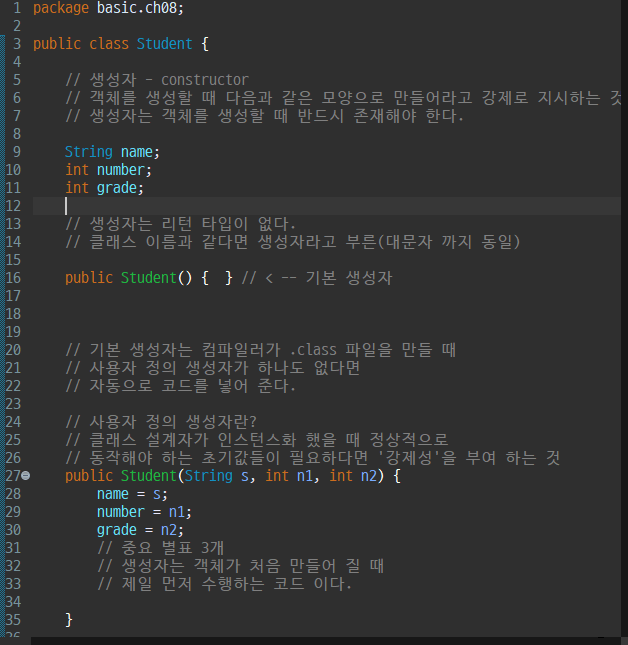Click parameter 'String s,' on line 27
Image resolution: width=628 pixels, height=645 pixels.
(x=220, y=476)
